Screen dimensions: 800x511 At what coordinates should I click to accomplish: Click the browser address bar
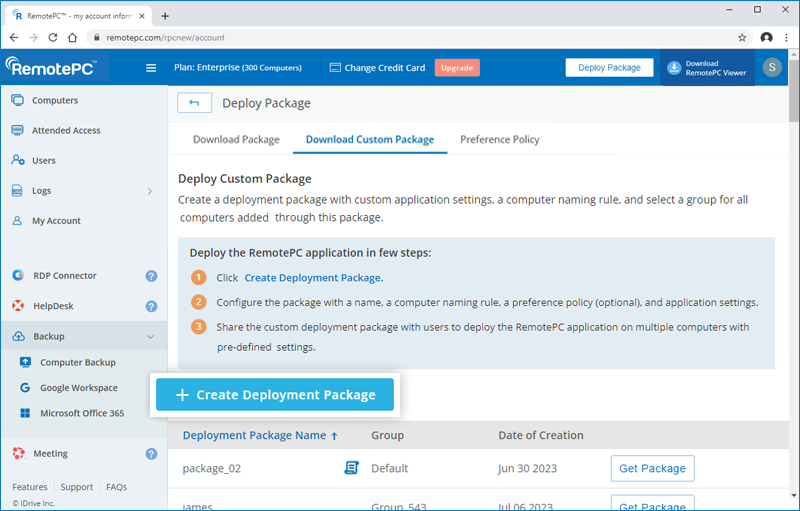(x=400, y=37)
